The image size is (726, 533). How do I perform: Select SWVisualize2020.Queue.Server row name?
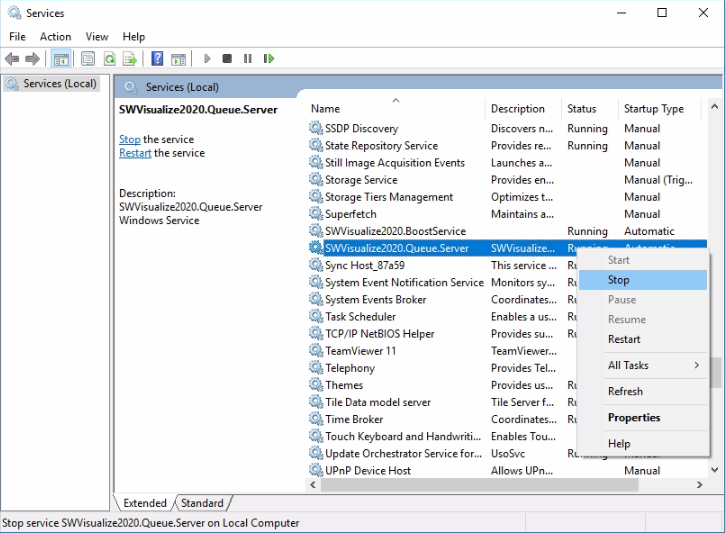(397, 248)
